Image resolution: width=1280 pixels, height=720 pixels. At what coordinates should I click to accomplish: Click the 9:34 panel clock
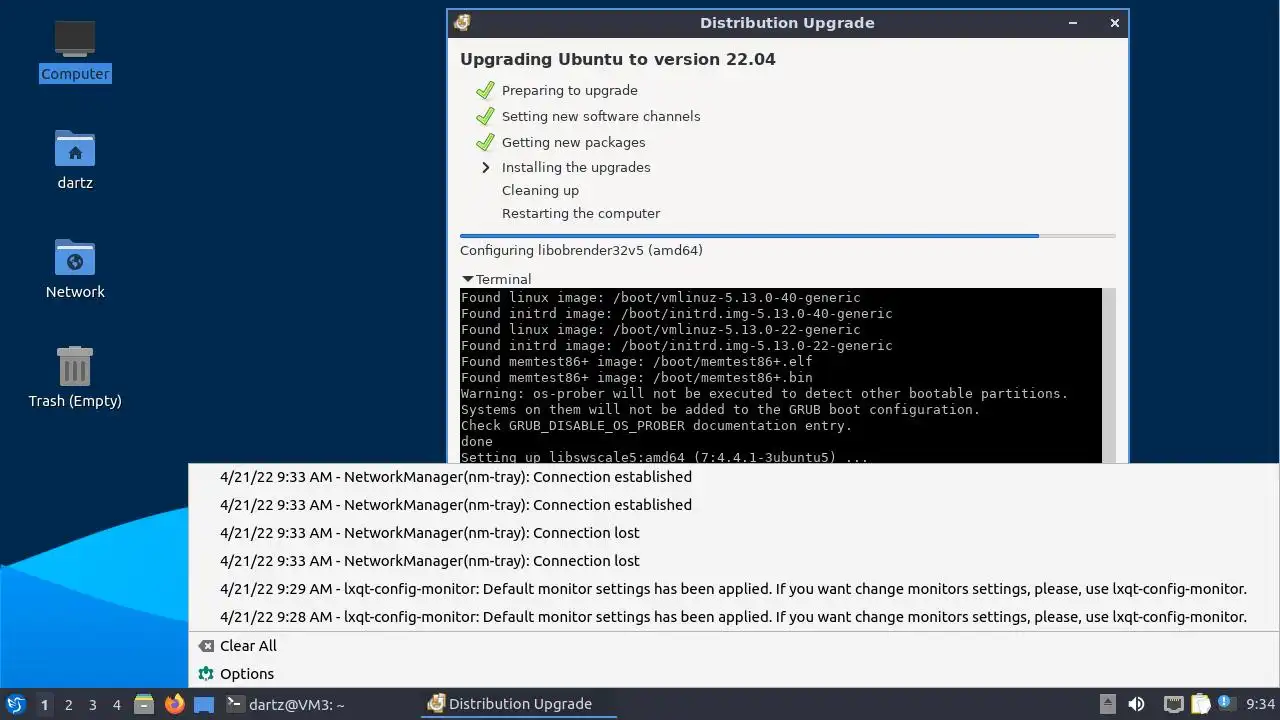click(1260, 704)
